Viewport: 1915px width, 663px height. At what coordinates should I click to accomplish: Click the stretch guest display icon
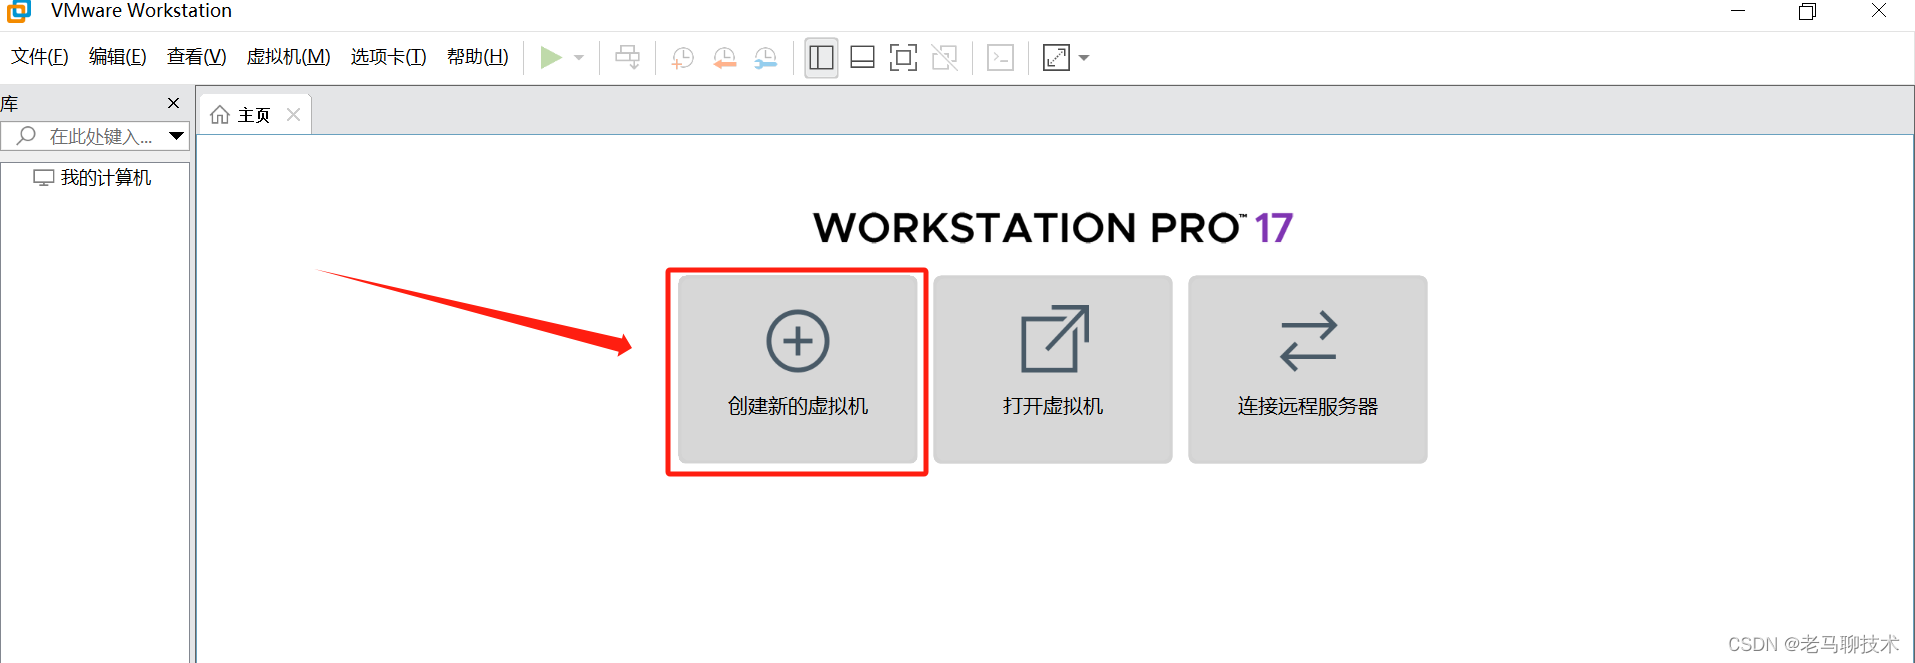pos(1056,58)
